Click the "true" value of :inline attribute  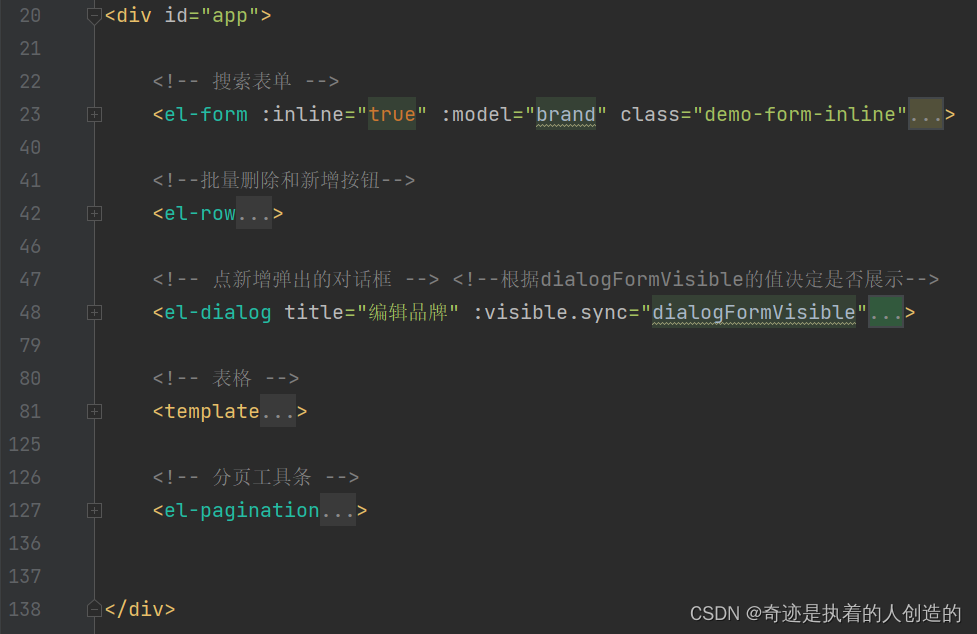click(391, 115)
